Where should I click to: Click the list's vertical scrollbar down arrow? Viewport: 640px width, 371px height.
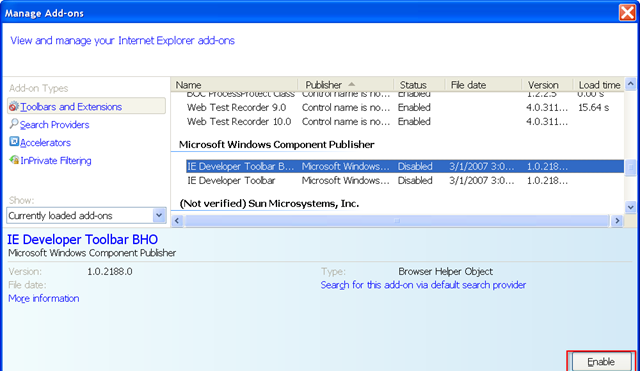point(631,207)
